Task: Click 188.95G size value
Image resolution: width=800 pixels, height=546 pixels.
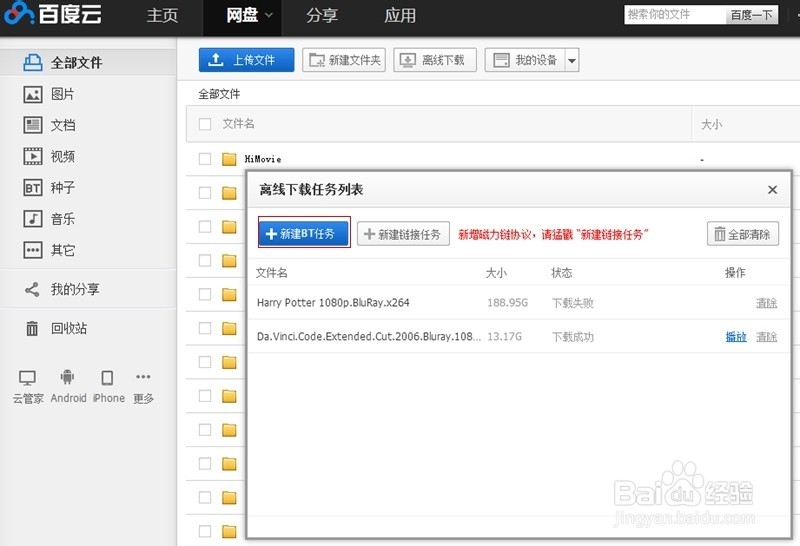Action: (x=507, y=303)
